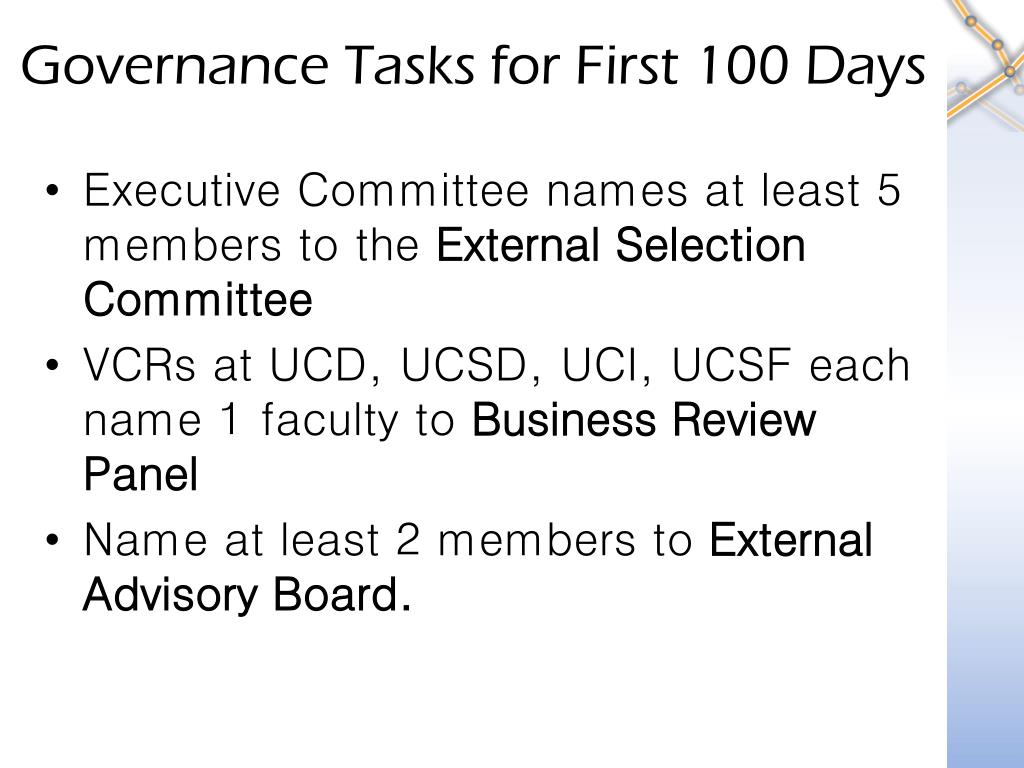
Task: Click the second bullet point marker
Action: [x=53, y=365]
